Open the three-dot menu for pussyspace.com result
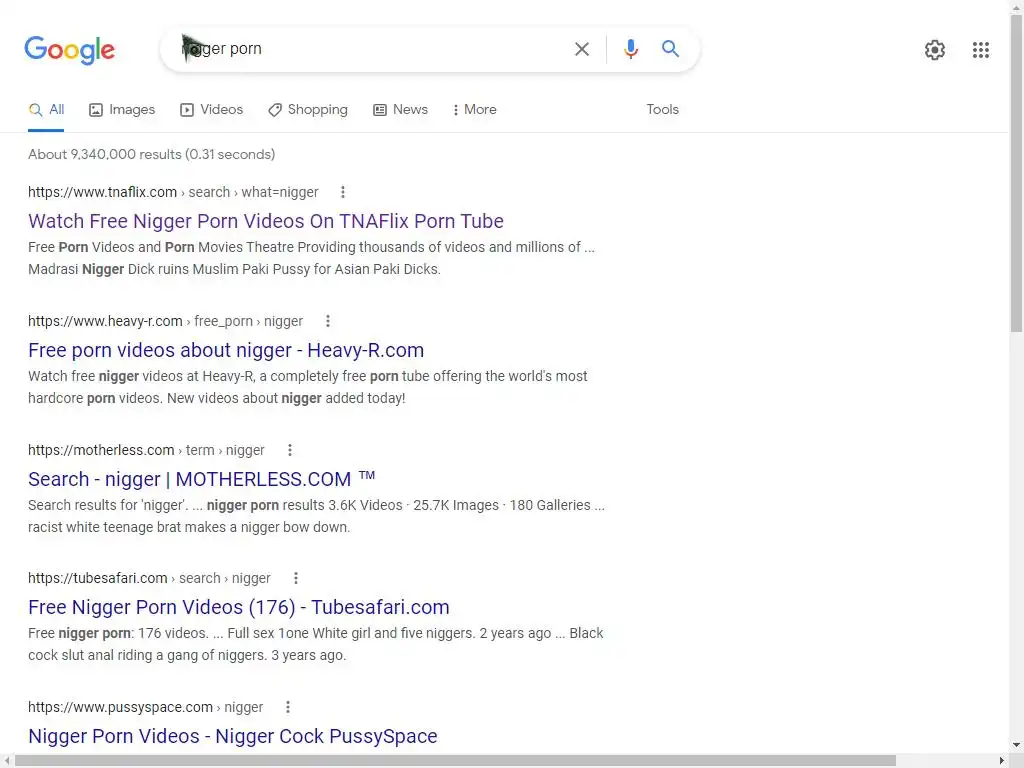This screenshot has height=768, width=1024. 288,707
